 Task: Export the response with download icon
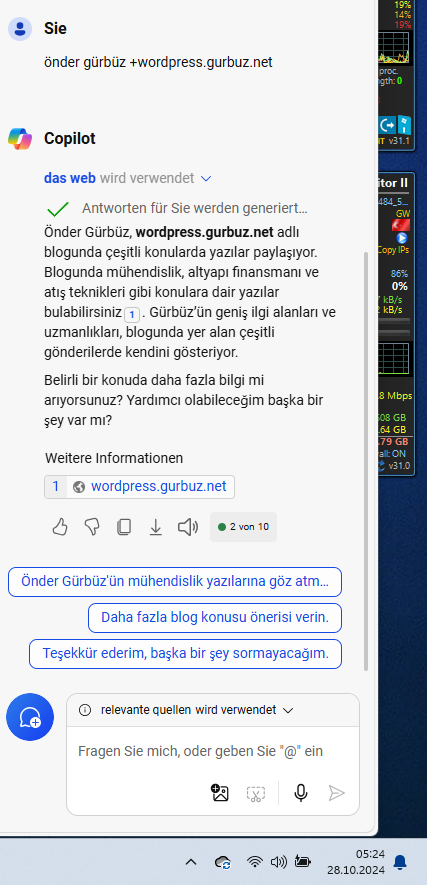[155, 527]
